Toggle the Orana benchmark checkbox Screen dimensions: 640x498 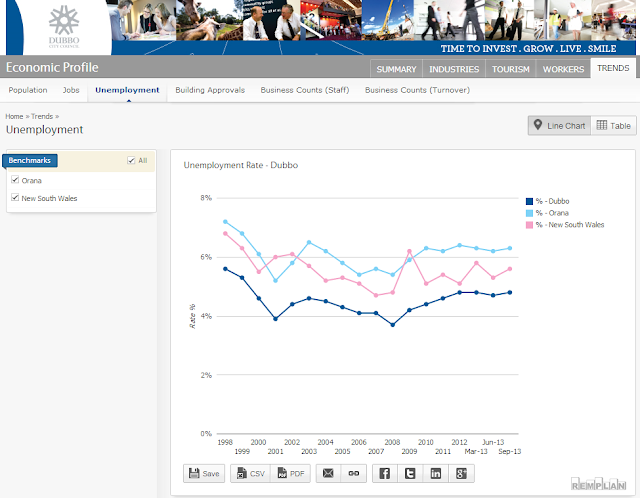point(15,180)
